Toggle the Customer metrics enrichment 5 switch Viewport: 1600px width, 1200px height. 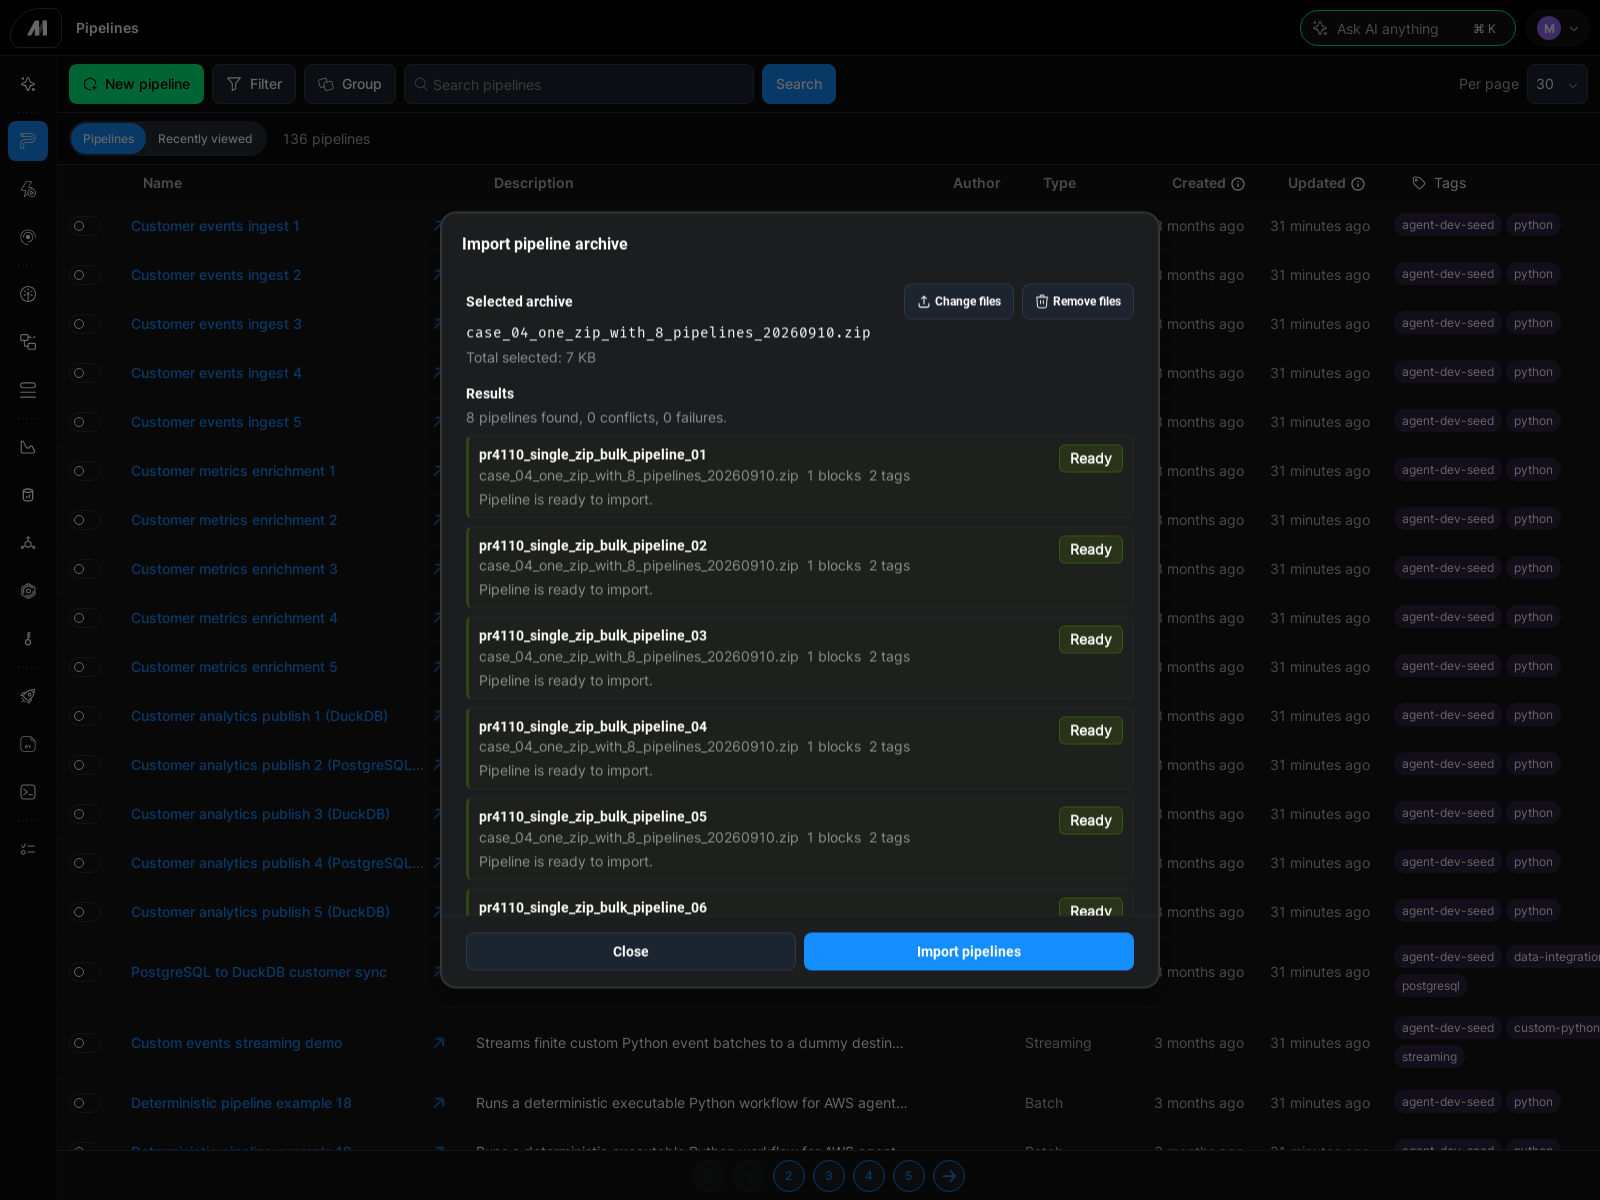[x=85, y=667]
